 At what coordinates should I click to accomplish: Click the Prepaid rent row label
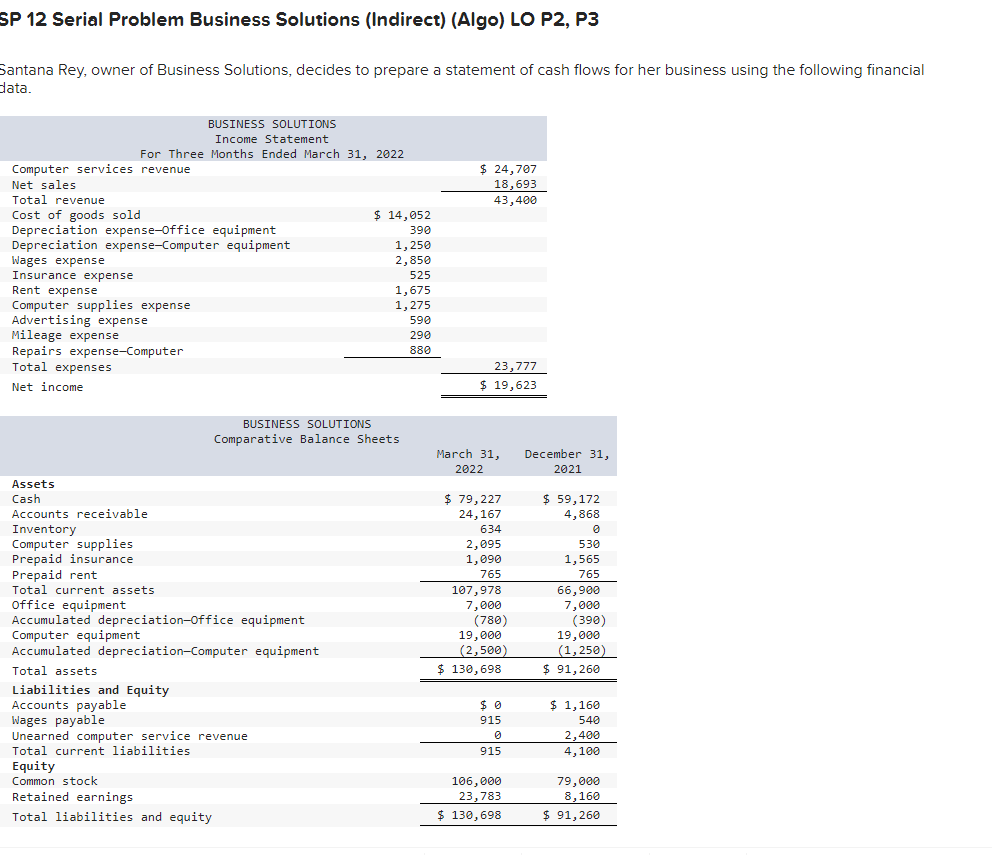(54, 575)
